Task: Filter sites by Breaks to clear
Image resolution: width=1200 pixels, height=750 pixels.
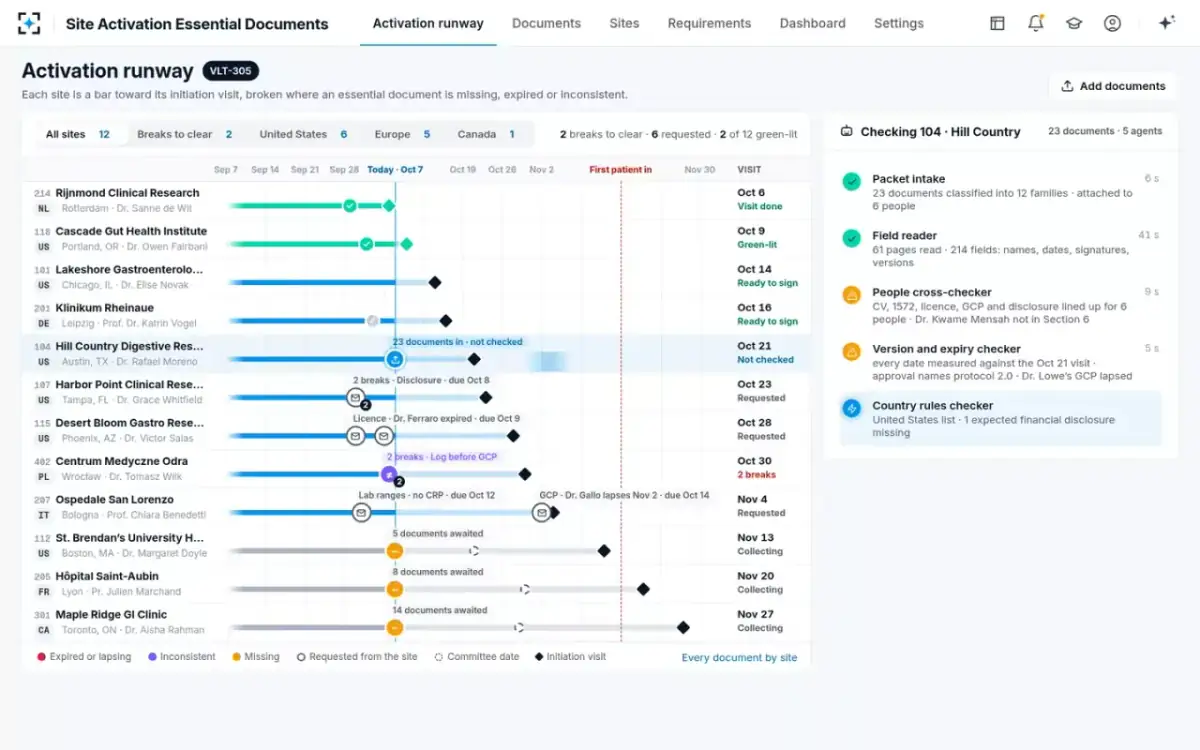Action: tap(185, 134)
